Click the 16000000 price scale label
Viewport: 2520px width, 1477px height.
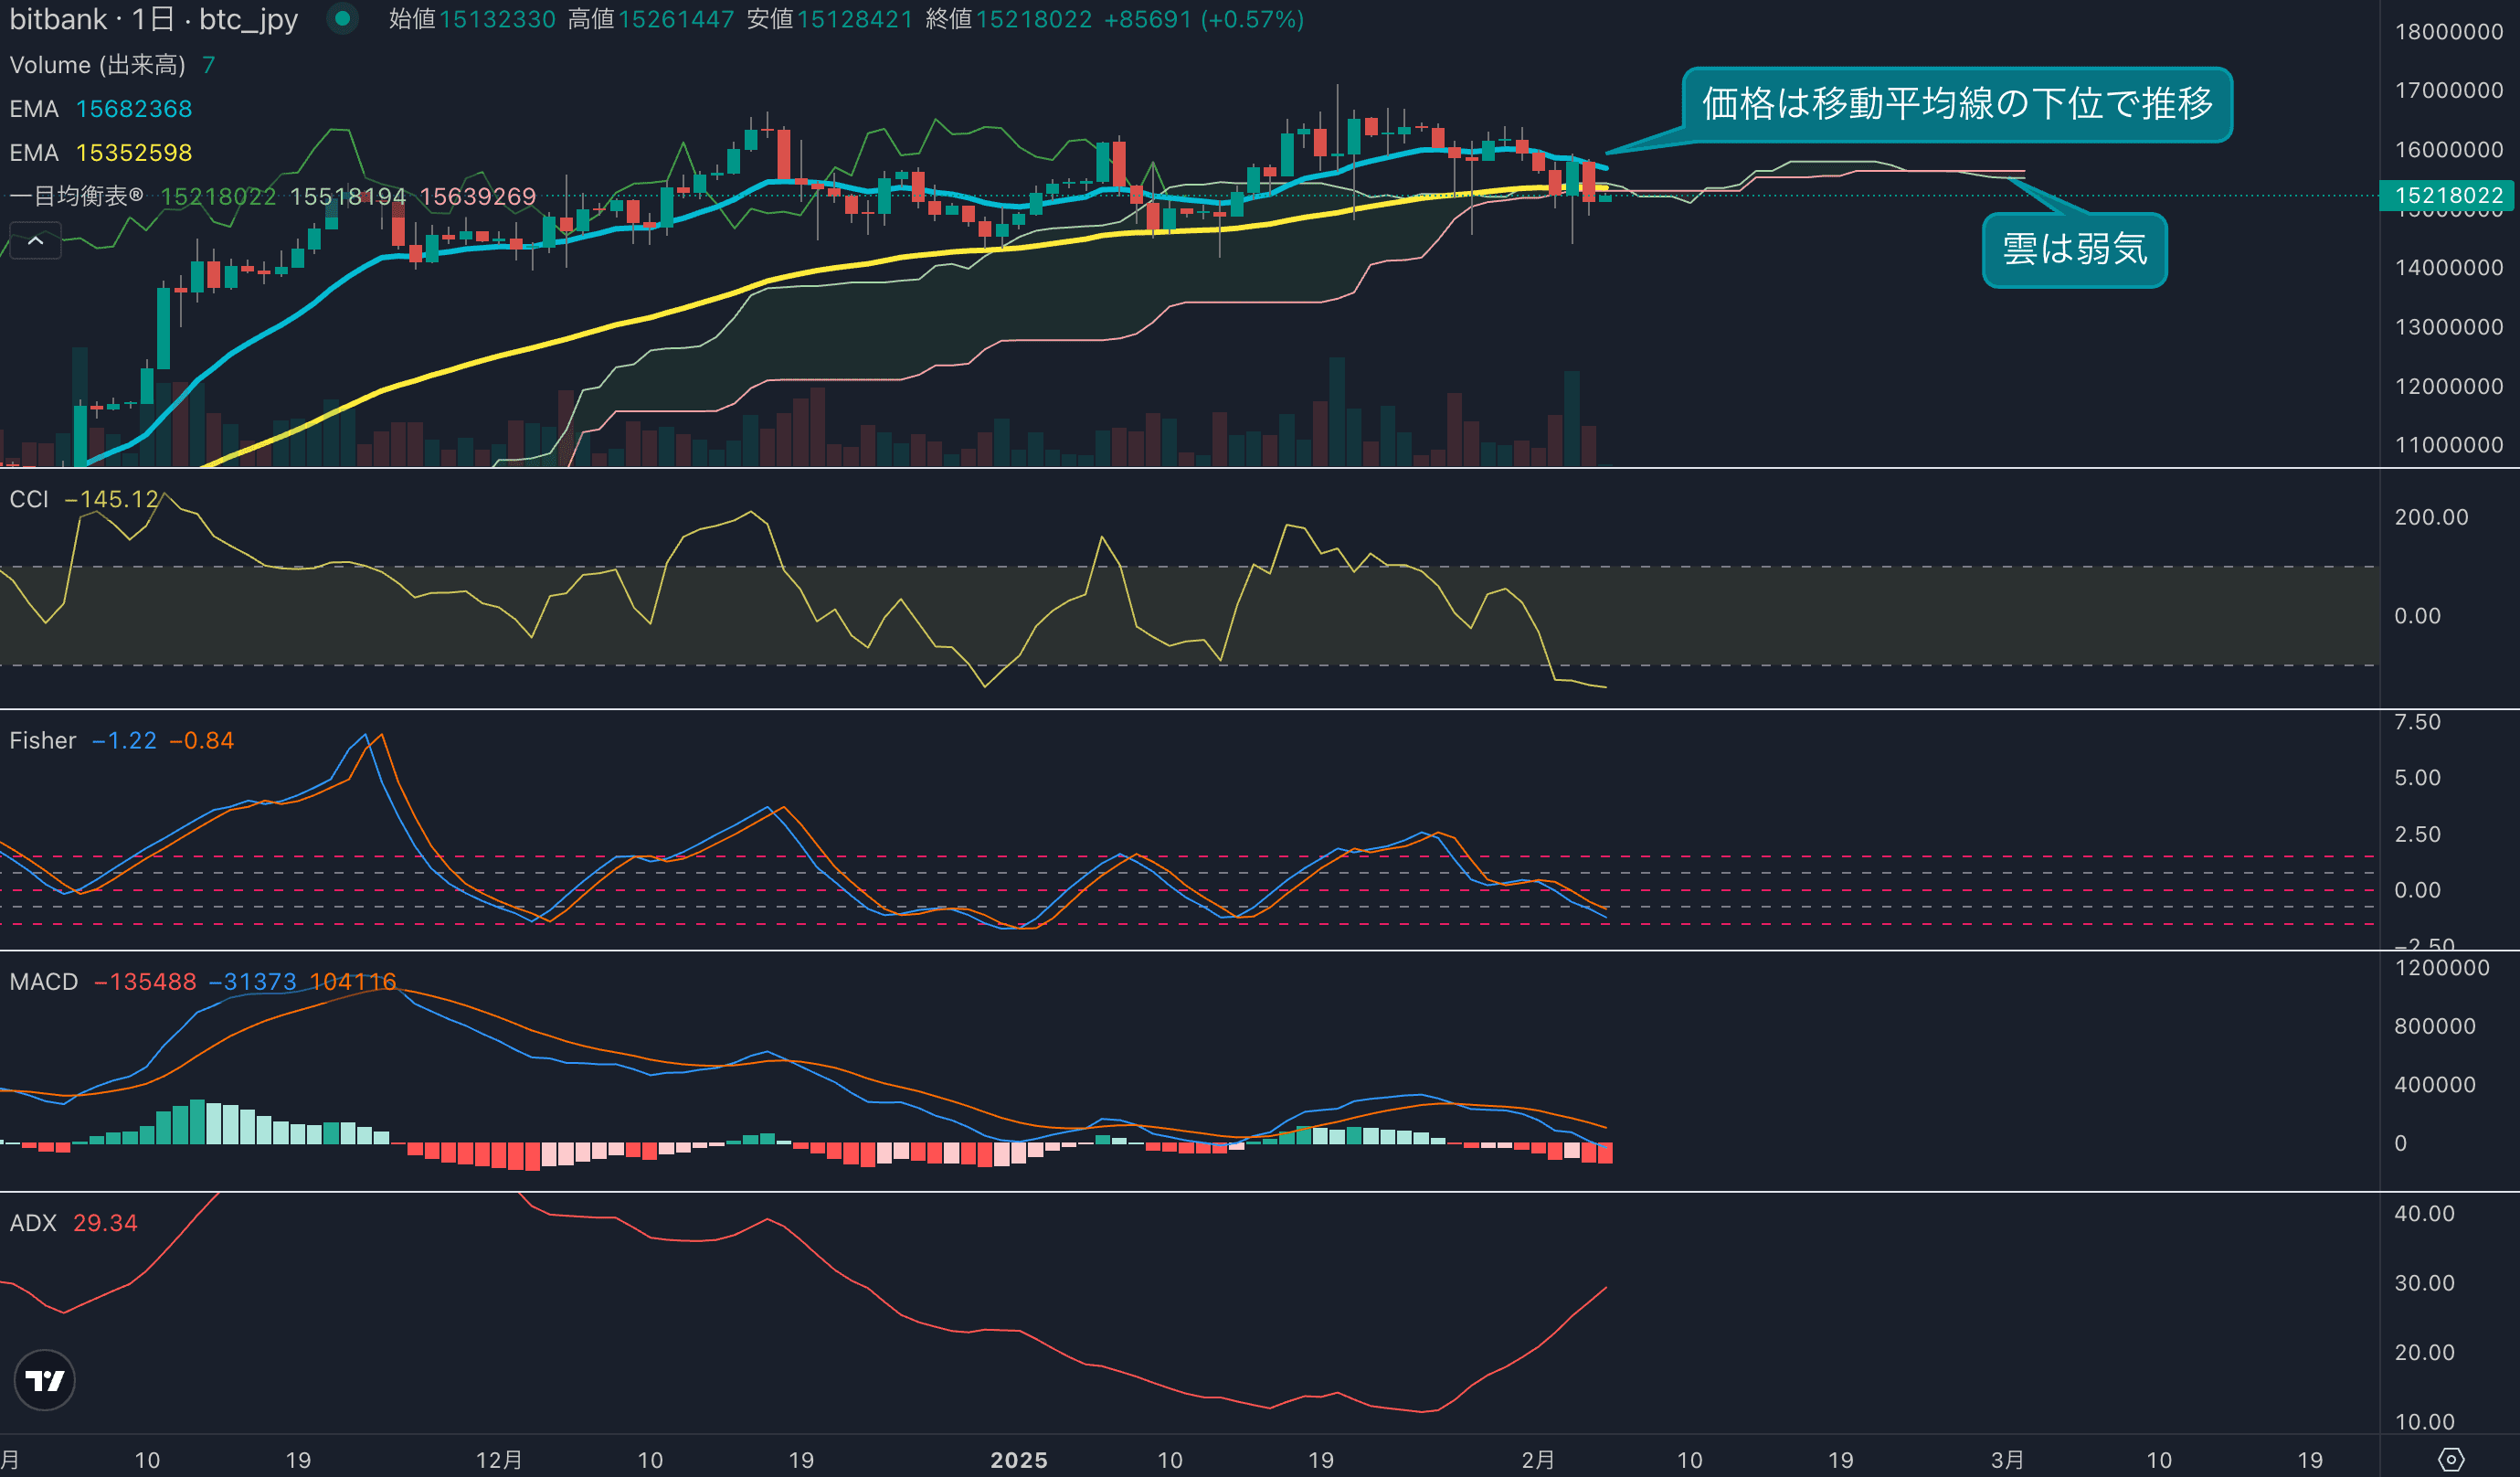tap(2448, 149)
